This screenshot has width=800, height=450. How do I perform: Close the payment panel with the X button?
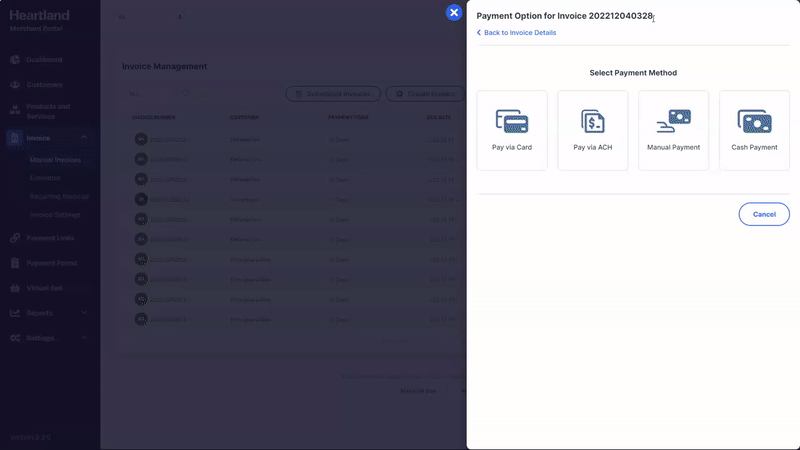[x=454, y=13]
